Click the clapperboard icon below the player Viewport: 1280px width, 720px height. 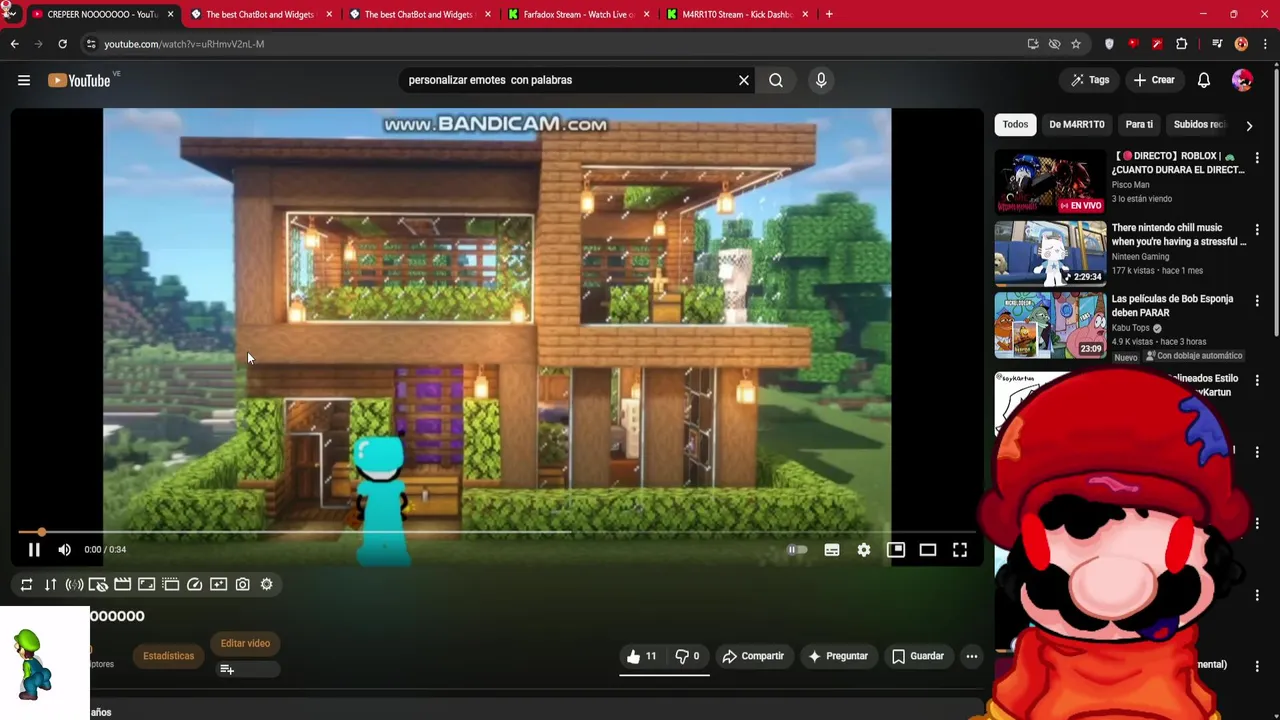point(122,585)
